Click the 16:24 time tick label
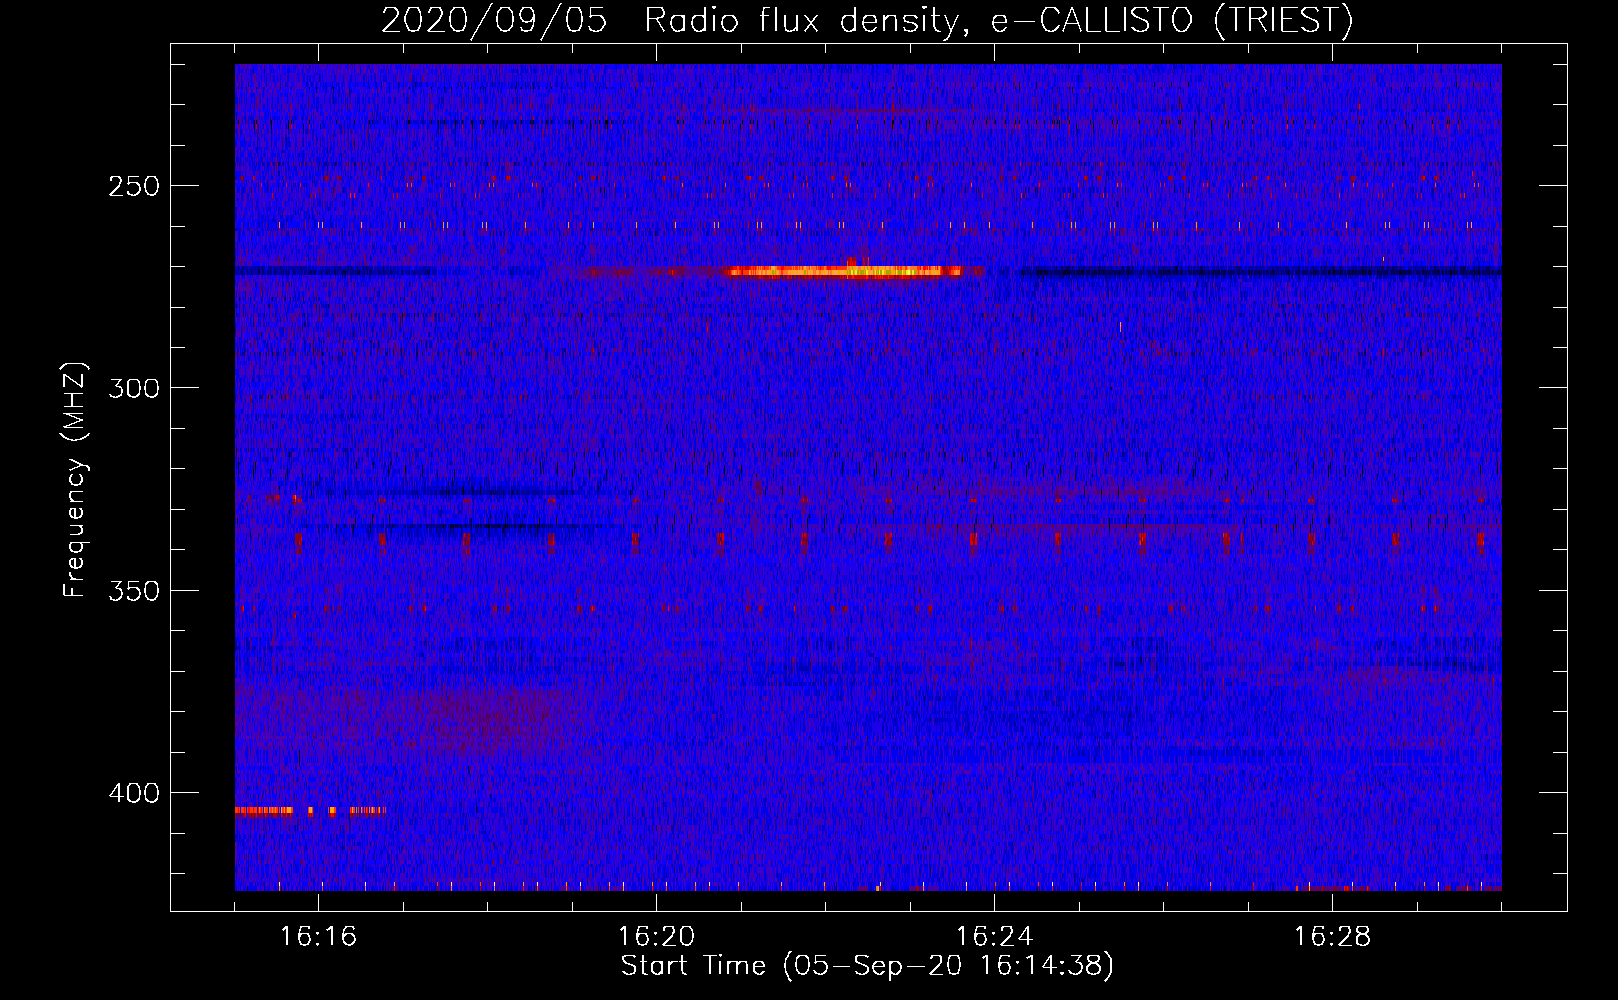This screenshot has height=1000, width=1618. coord(994,937)
